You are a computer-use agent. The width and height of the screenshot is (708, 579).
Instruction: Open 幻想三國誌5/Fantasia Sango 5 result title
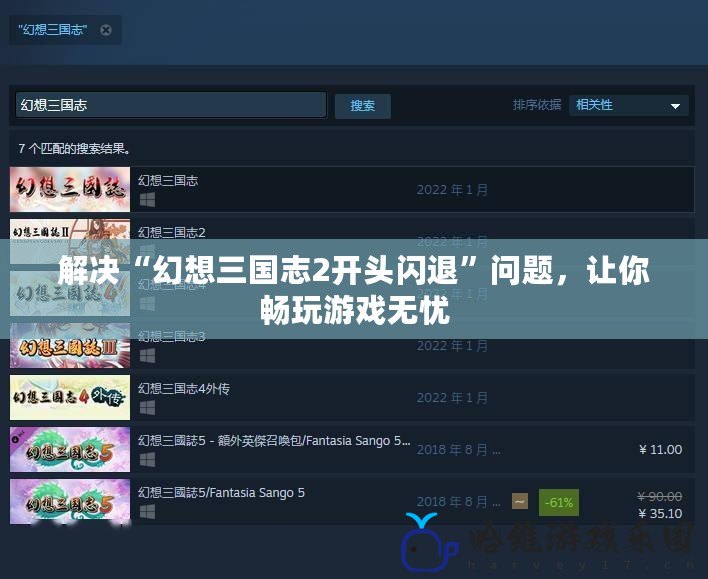click(x=221, y=493)
